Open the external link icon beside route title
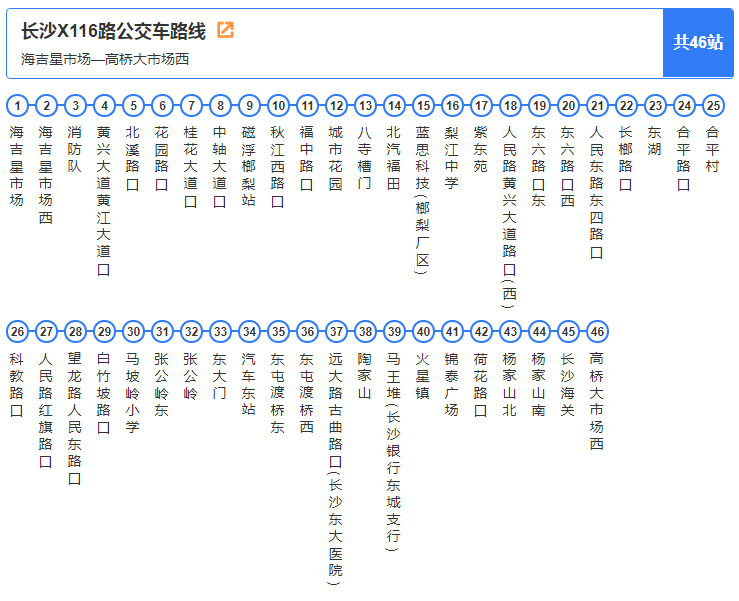This screenshot has height=601, width=739. 225,31
